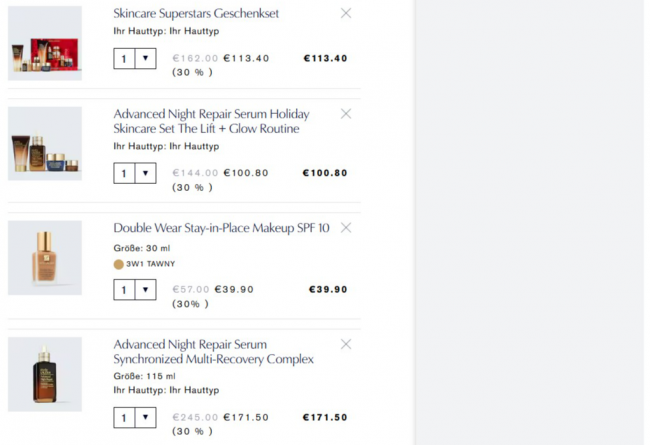Open quantity dropdown for Skincare Superstars Geschenkset
This screenshot has width=650, height=445.
tap(135, 59)
